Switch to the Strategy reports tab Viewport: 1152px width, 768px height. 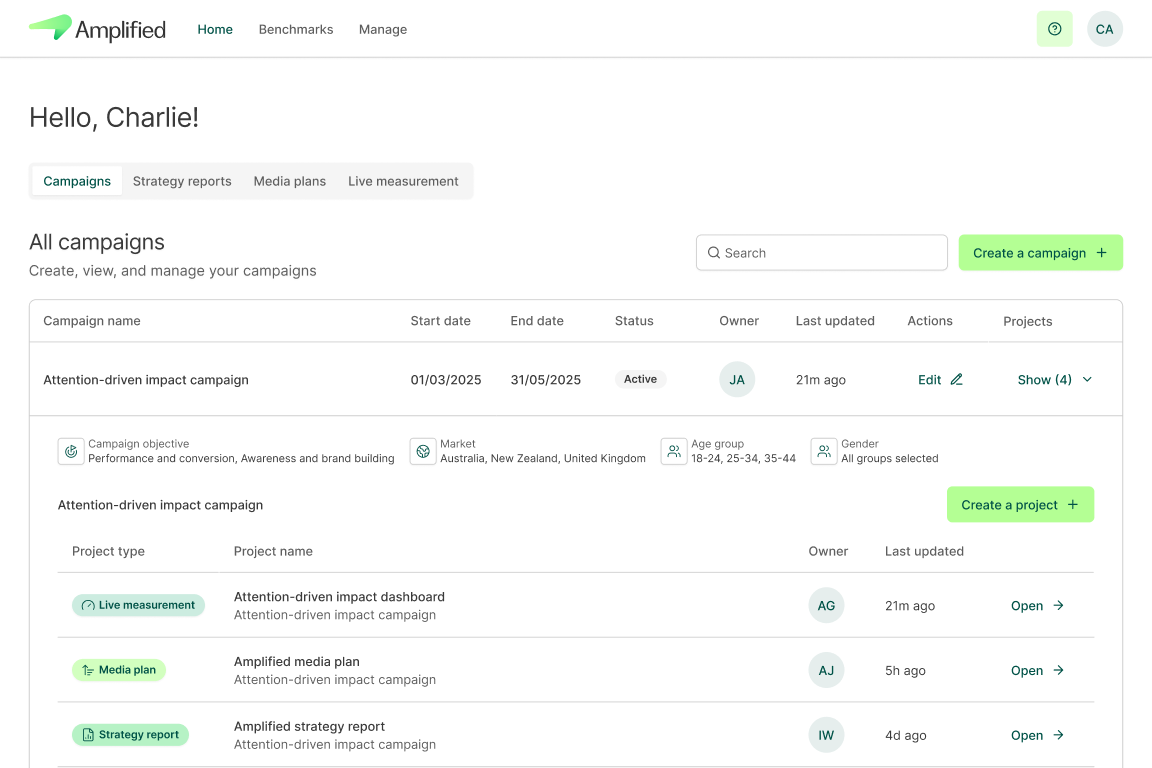182,181
